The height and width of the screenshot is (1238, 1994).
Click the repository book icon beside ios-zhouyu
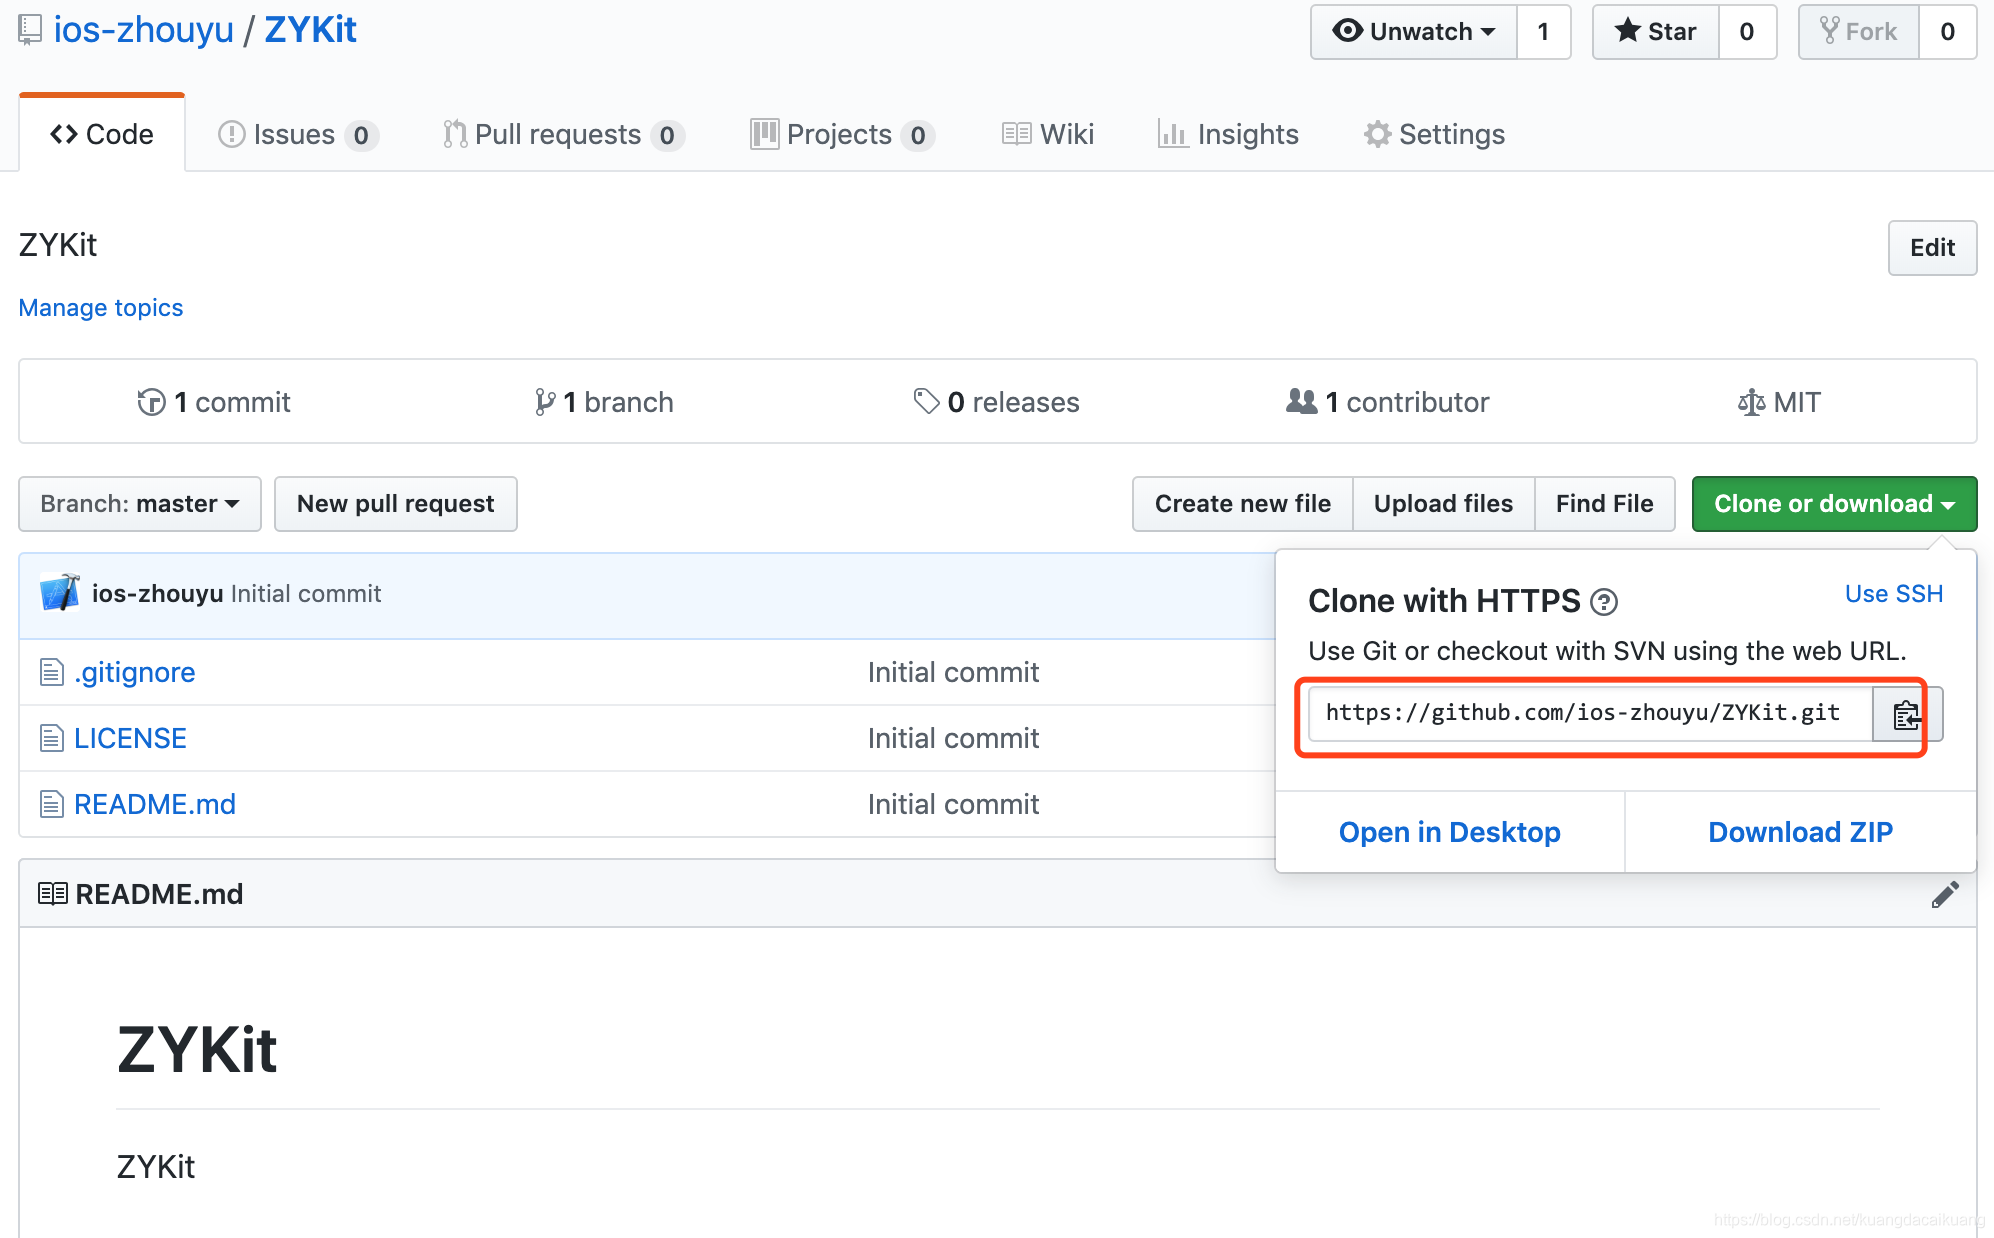tap(30, 30)
